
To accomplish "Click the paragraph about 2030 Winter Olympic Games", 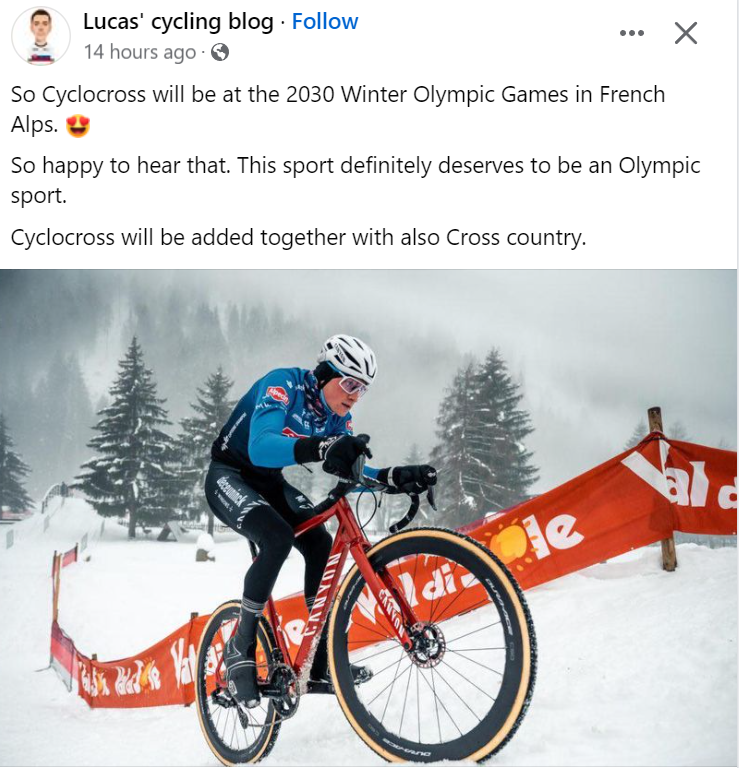I will (x=338, y=109).
